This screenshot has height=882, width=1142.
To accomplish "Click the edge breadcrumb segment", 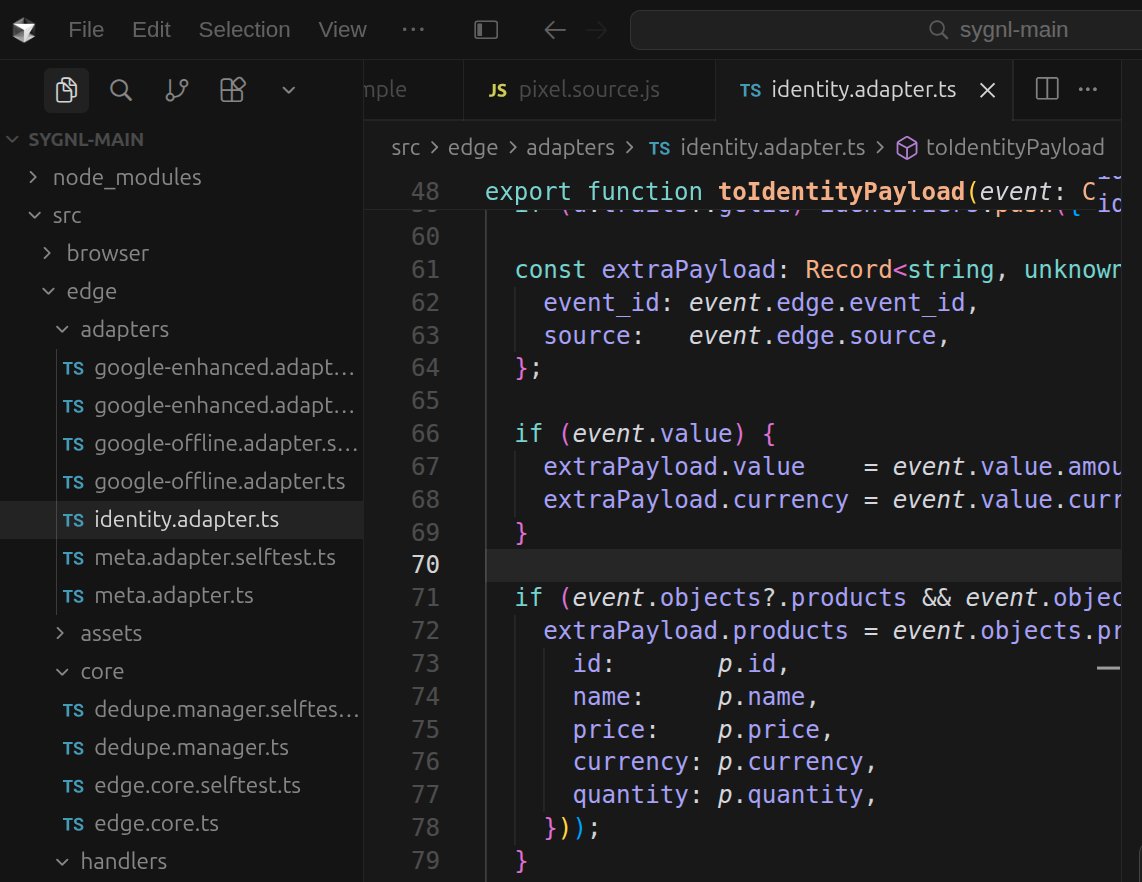I will 473,147.
